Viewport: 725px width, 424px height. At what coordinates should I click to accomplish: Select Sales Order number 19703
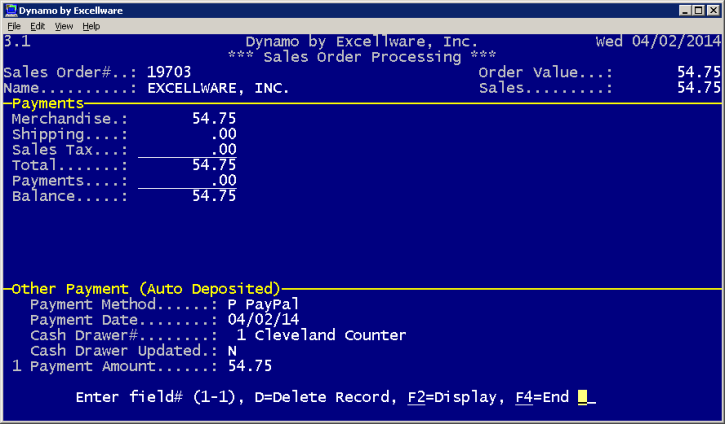(x=169, y=72)
